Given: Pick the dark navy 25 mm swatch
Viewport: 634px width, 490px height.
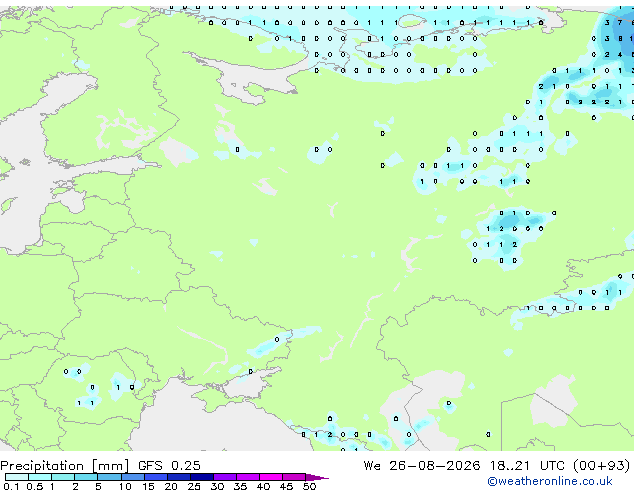Looking at the screenshot, I should point(202,477).
